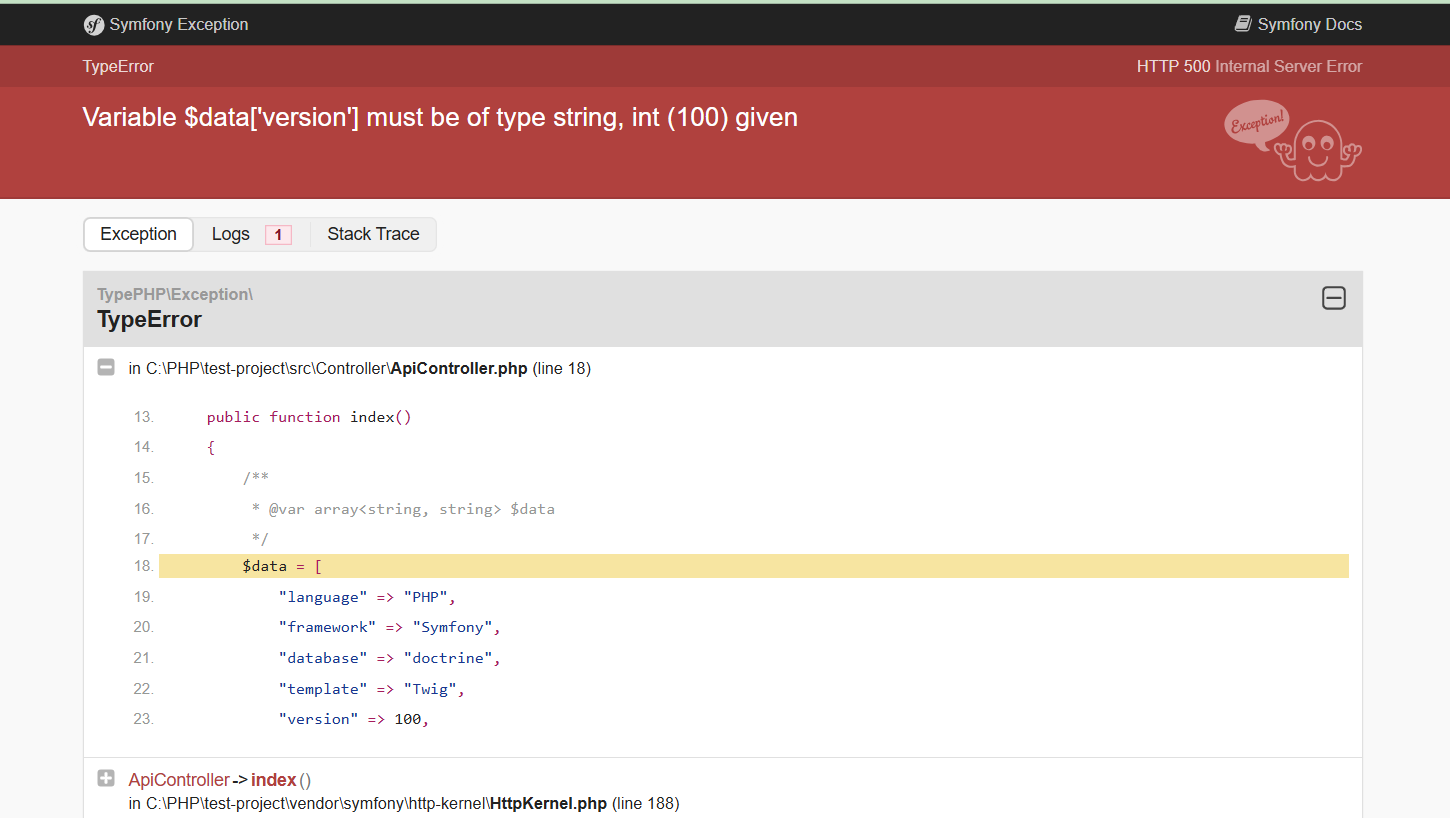Click code line '"template" => "Twig",'

click(x=372, y=689)
